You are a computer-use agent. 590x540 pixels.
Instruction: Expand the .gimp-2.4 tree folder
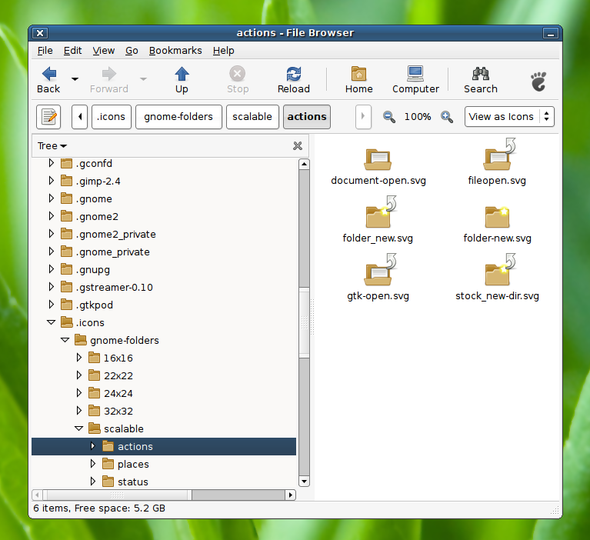[51, 181]
